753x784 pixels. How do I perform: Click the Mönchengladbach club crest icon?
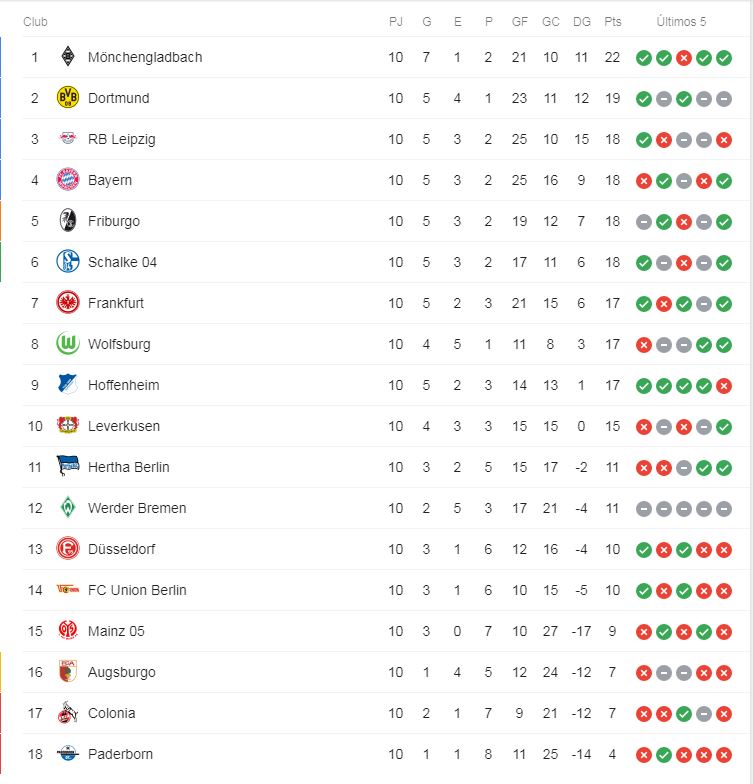[x=67, y=57]
